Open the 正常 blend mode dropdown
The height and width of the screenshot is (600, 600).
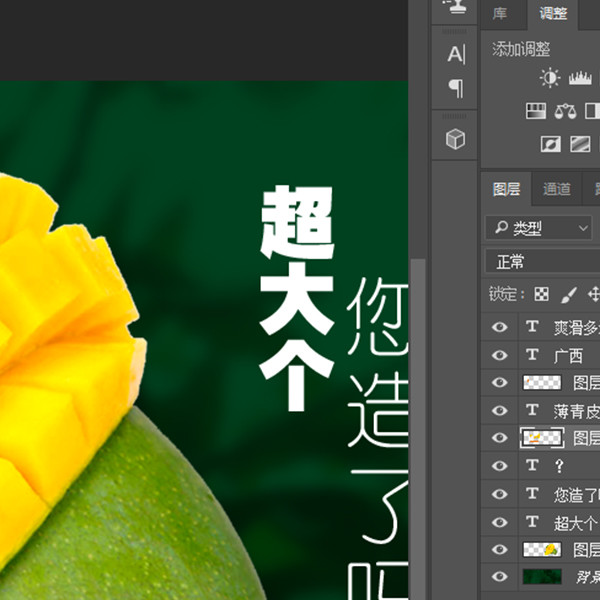click(543, 262)
